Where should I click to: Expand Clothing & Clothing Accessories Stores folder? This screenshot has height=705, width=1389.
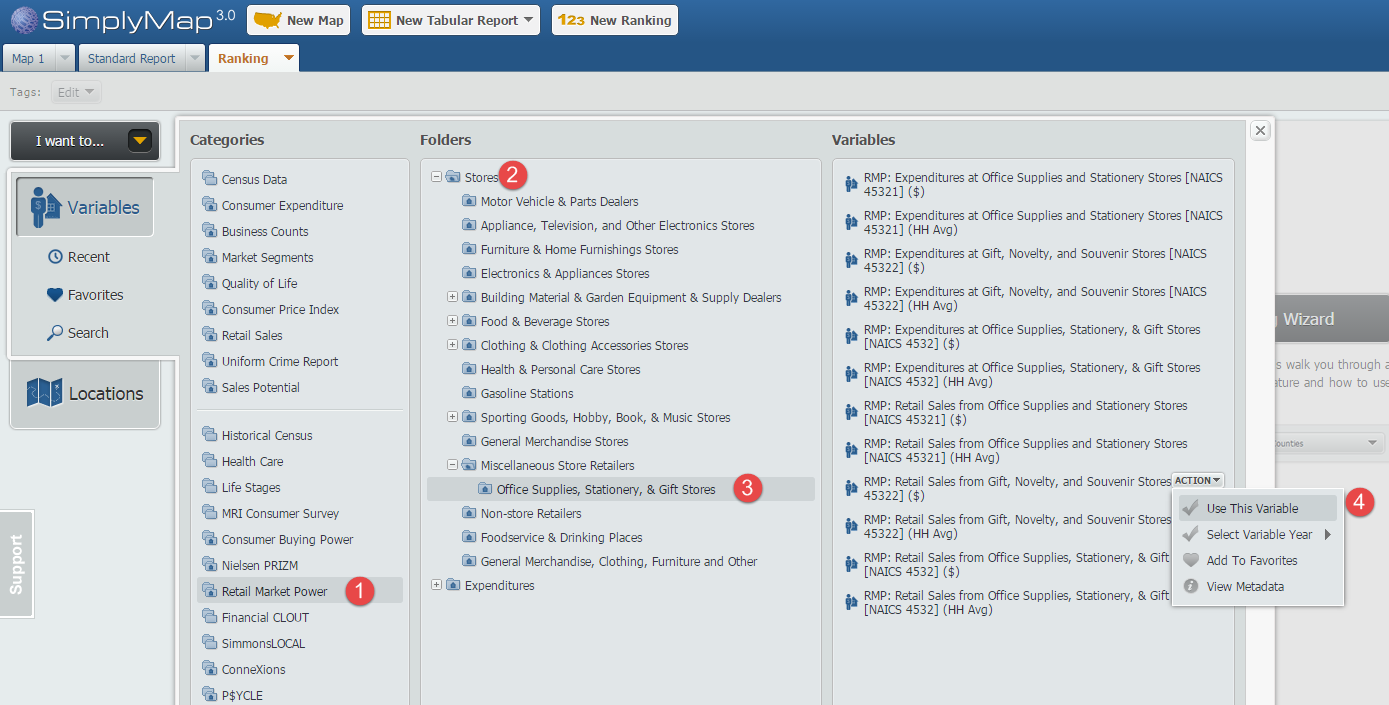pyautogui.click(x=453, y=345)
